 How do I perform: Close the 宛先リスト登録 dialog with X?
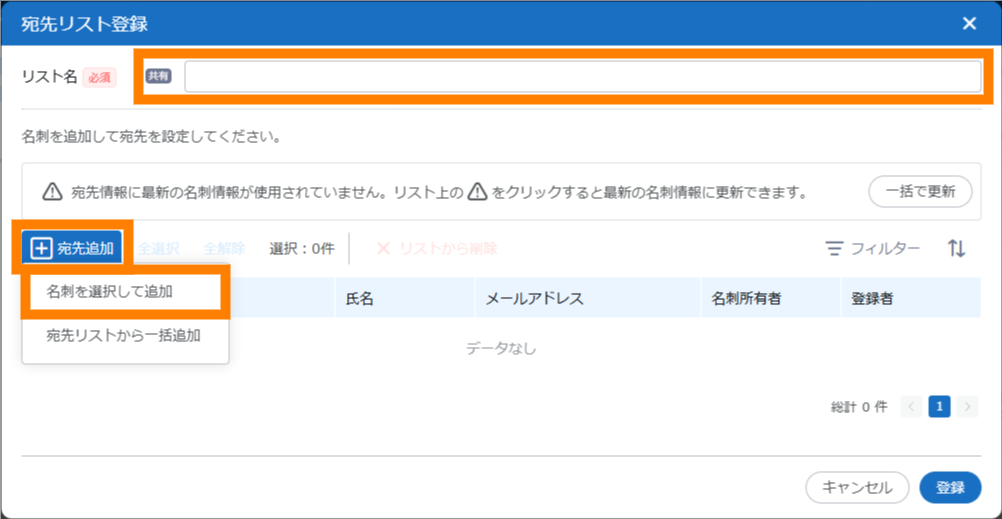coord(969,24)
